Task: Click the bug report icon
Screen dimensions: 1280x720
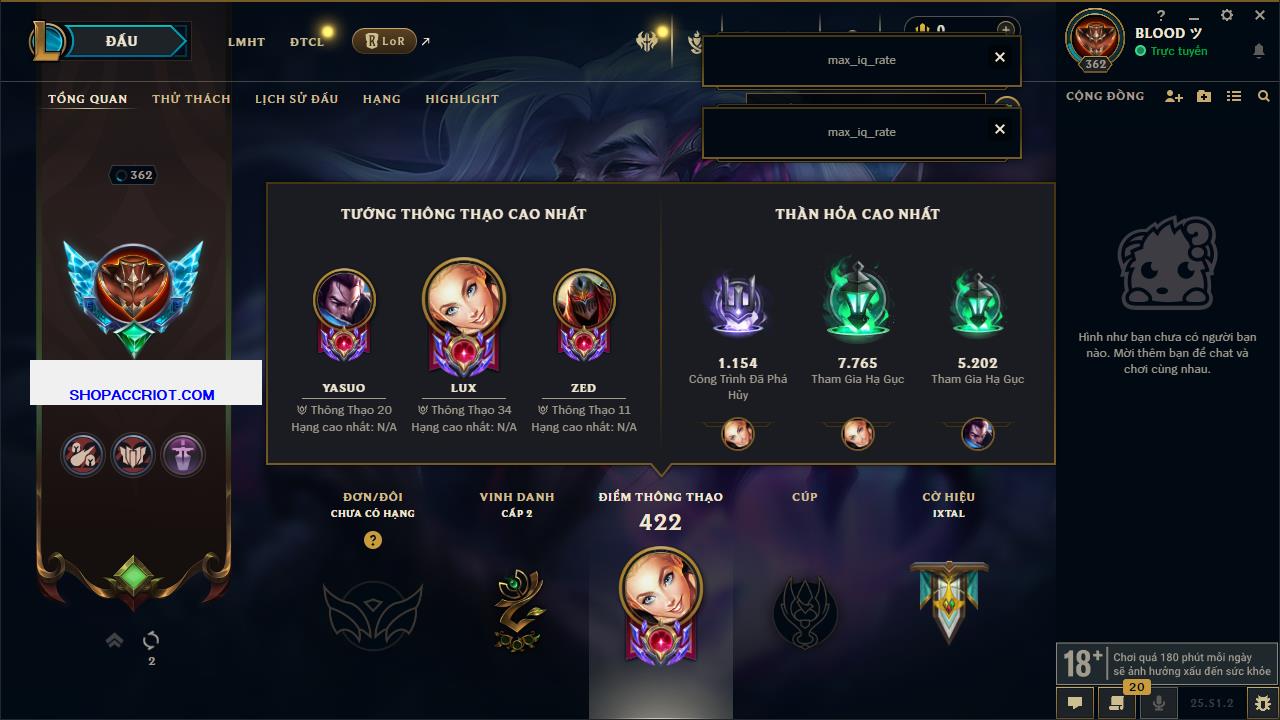Action: (1263, 703)
